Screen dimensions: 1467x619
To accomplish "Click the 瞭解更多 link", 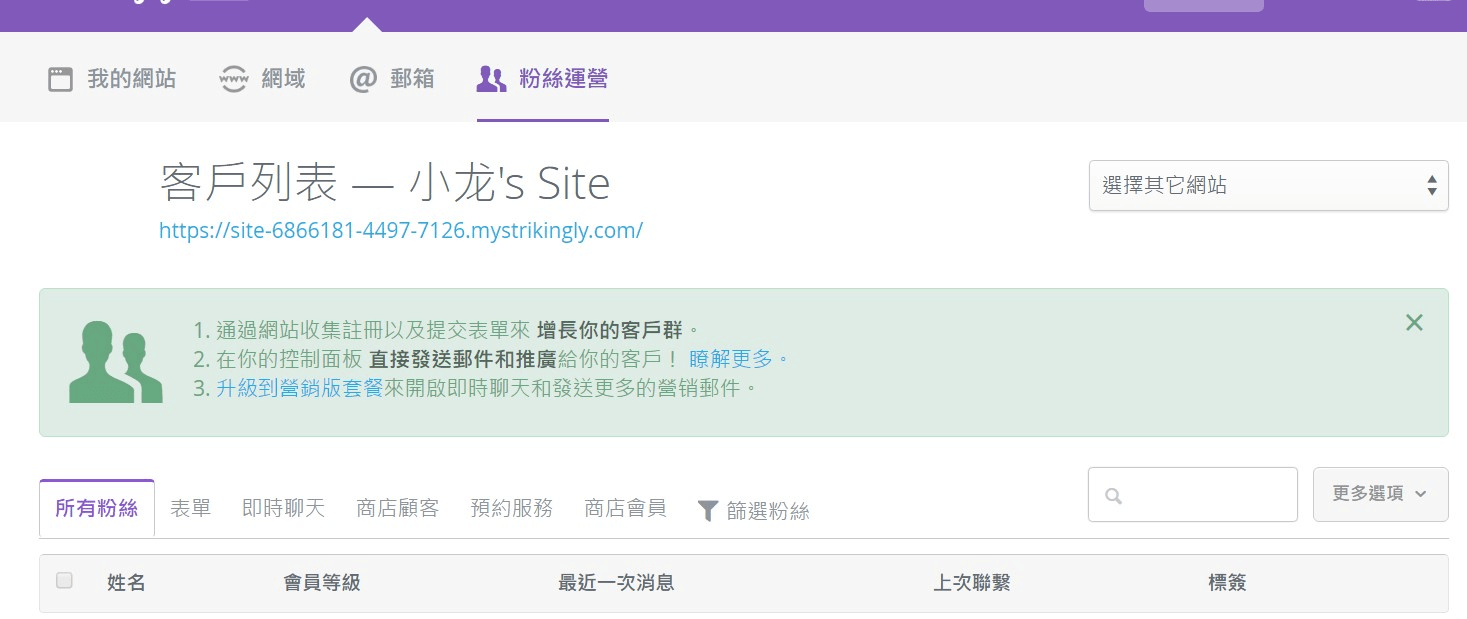I will click(x=738, y=358).
